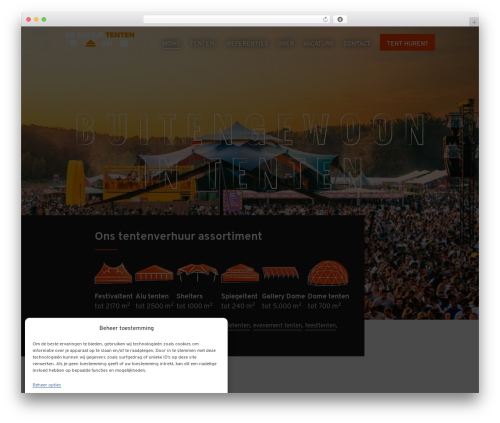Open the Home menu item
This screenshot has width=500, height=423.
pos(172,44)
